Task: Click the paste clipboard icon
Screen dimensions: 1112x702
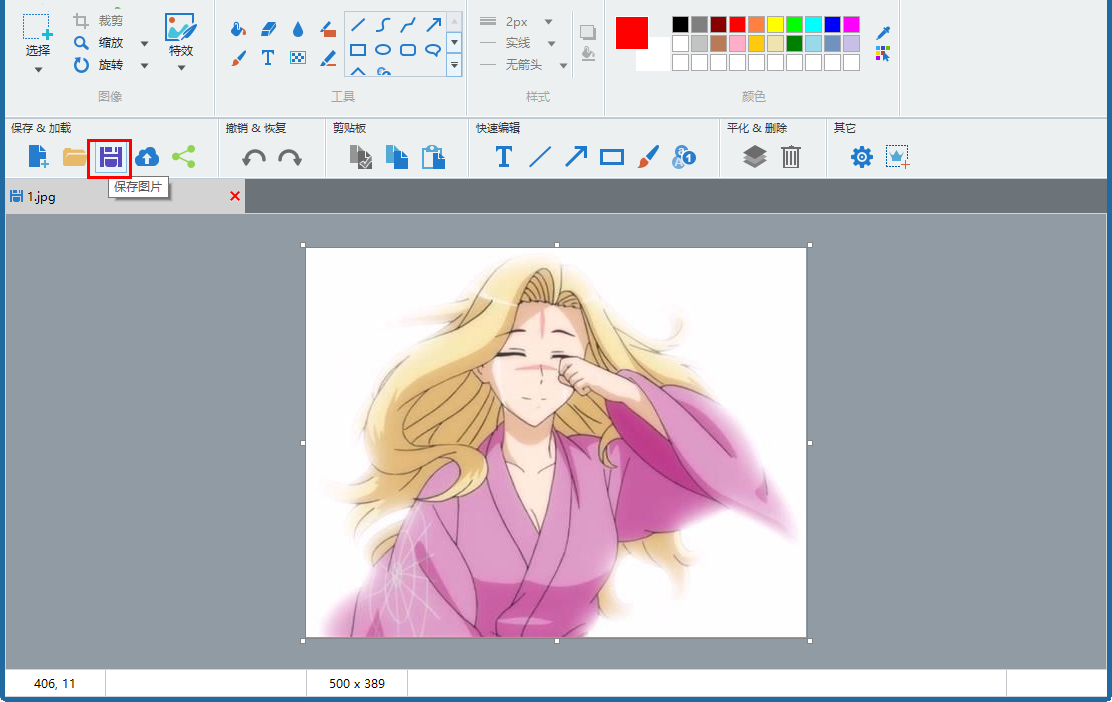Action: pos(433,157)
